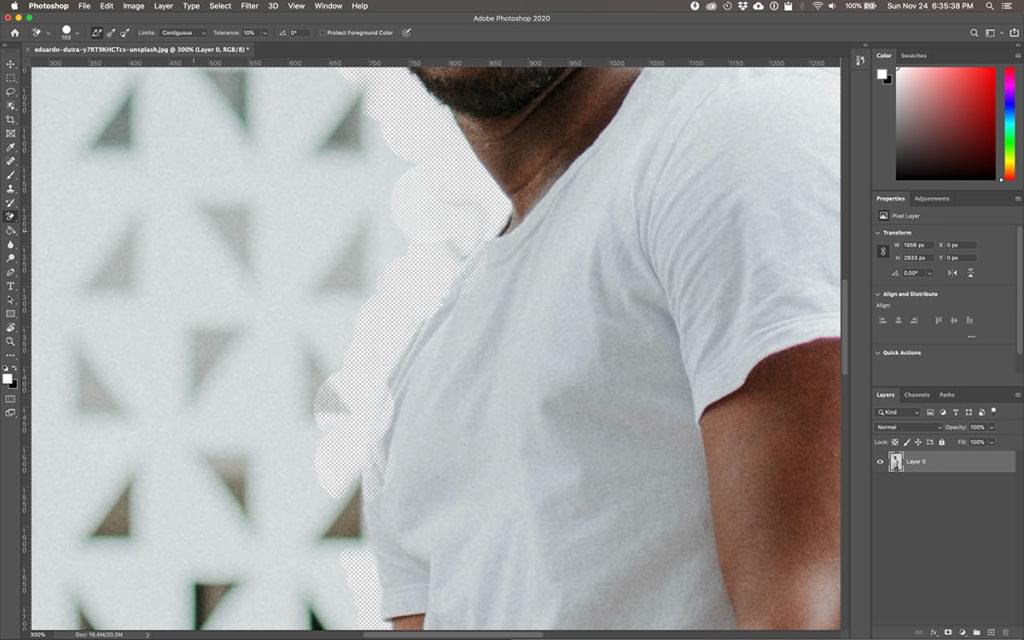
Task: Select the Type tool
Action: point(11,286)
